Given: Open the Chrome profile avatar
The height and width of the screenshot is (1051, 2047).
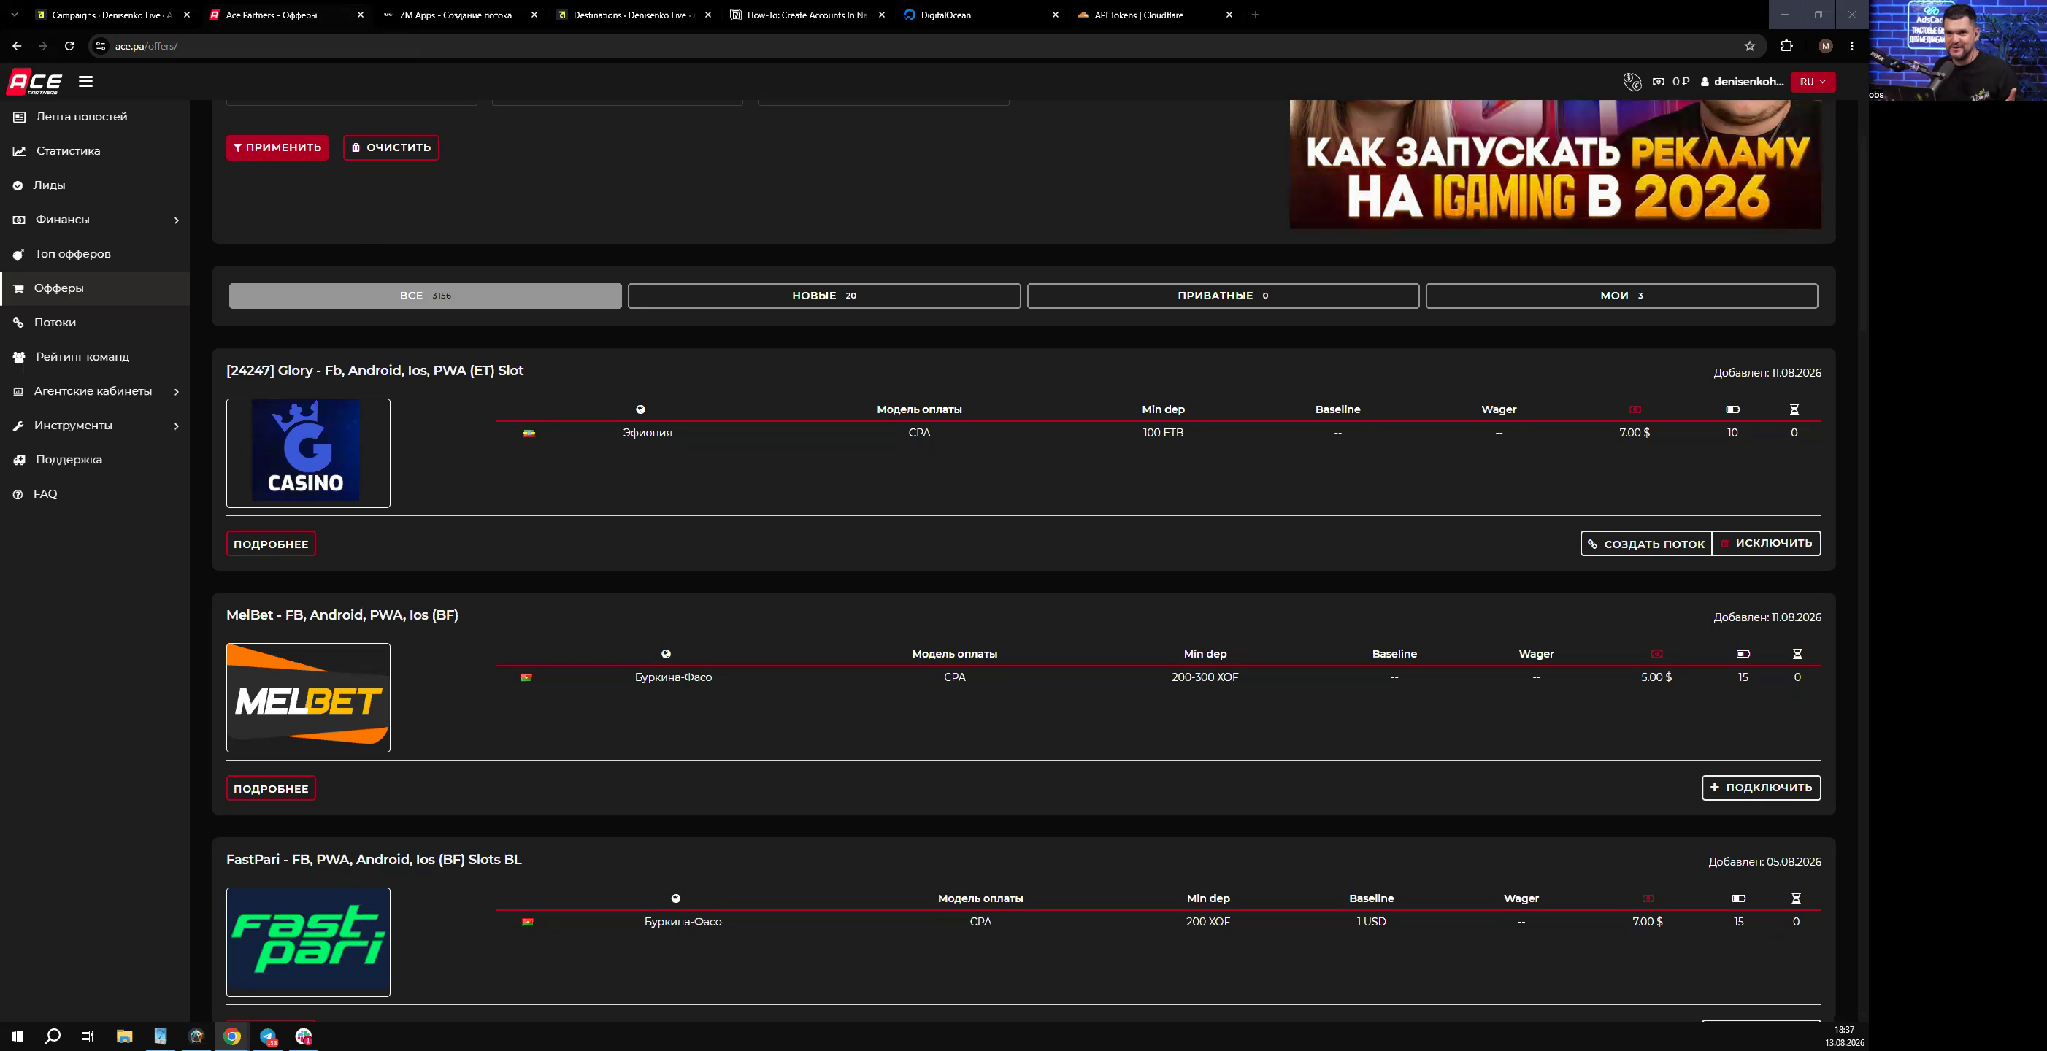Looking at the screenshot, I should (1825, 46).
